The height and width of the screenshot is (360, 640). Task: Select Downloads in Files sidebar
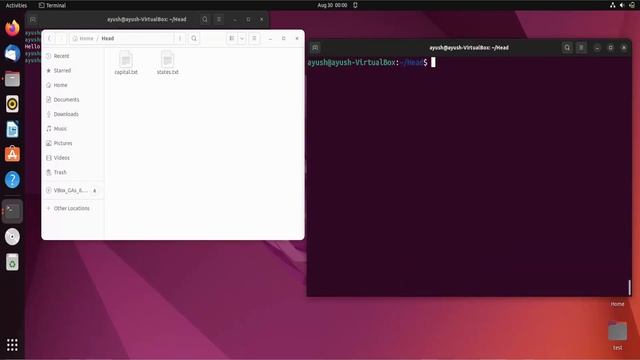pos(73,114)
